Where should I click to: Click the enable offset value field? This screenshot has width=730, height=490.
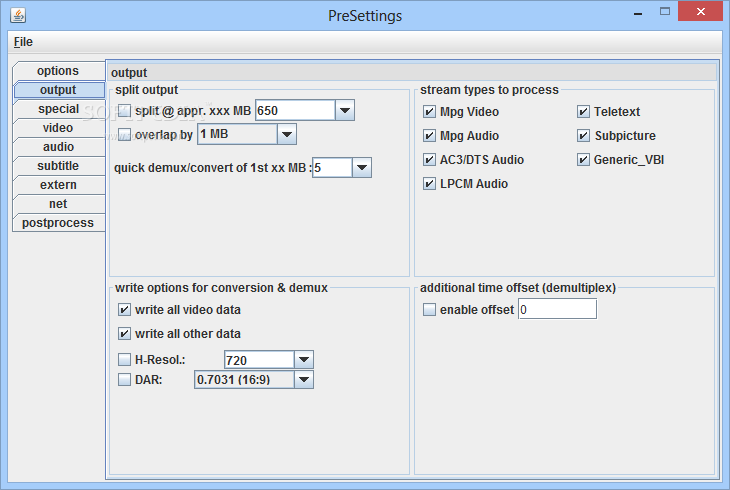point(557,310)
